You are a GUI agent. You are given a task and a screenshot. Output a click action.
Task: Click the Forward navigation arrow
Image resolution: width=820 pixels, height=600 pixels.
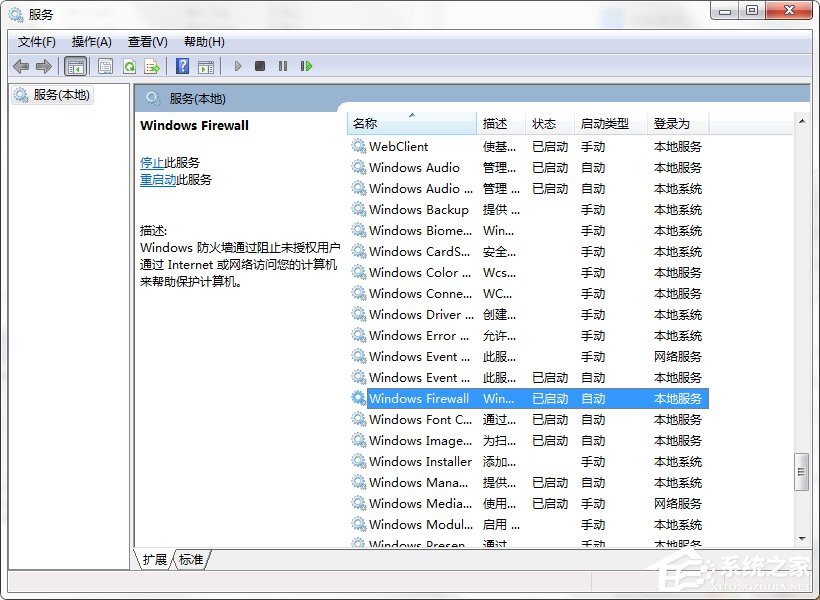[45, 66]
